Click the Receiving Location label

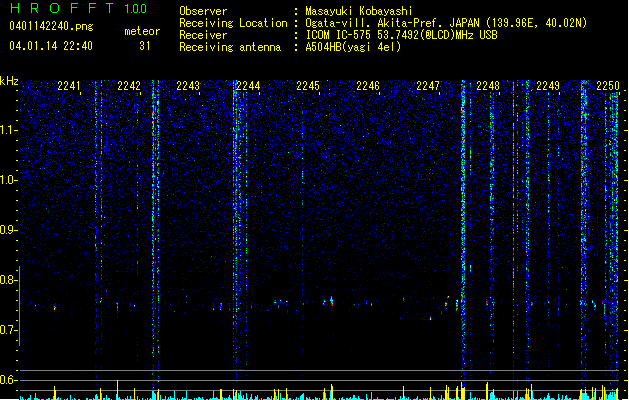[x=233, y=23]
